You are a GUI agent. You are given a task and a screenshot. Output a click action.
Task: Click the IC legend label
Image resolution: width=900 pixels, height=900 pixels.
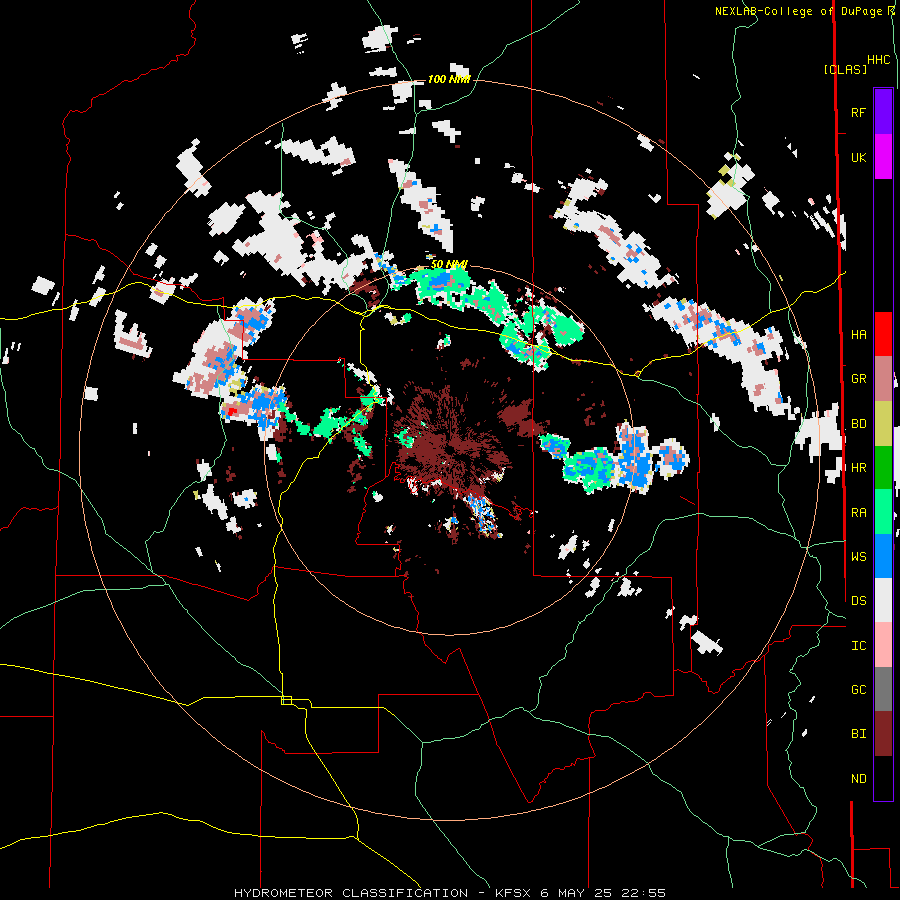[858, 645]
